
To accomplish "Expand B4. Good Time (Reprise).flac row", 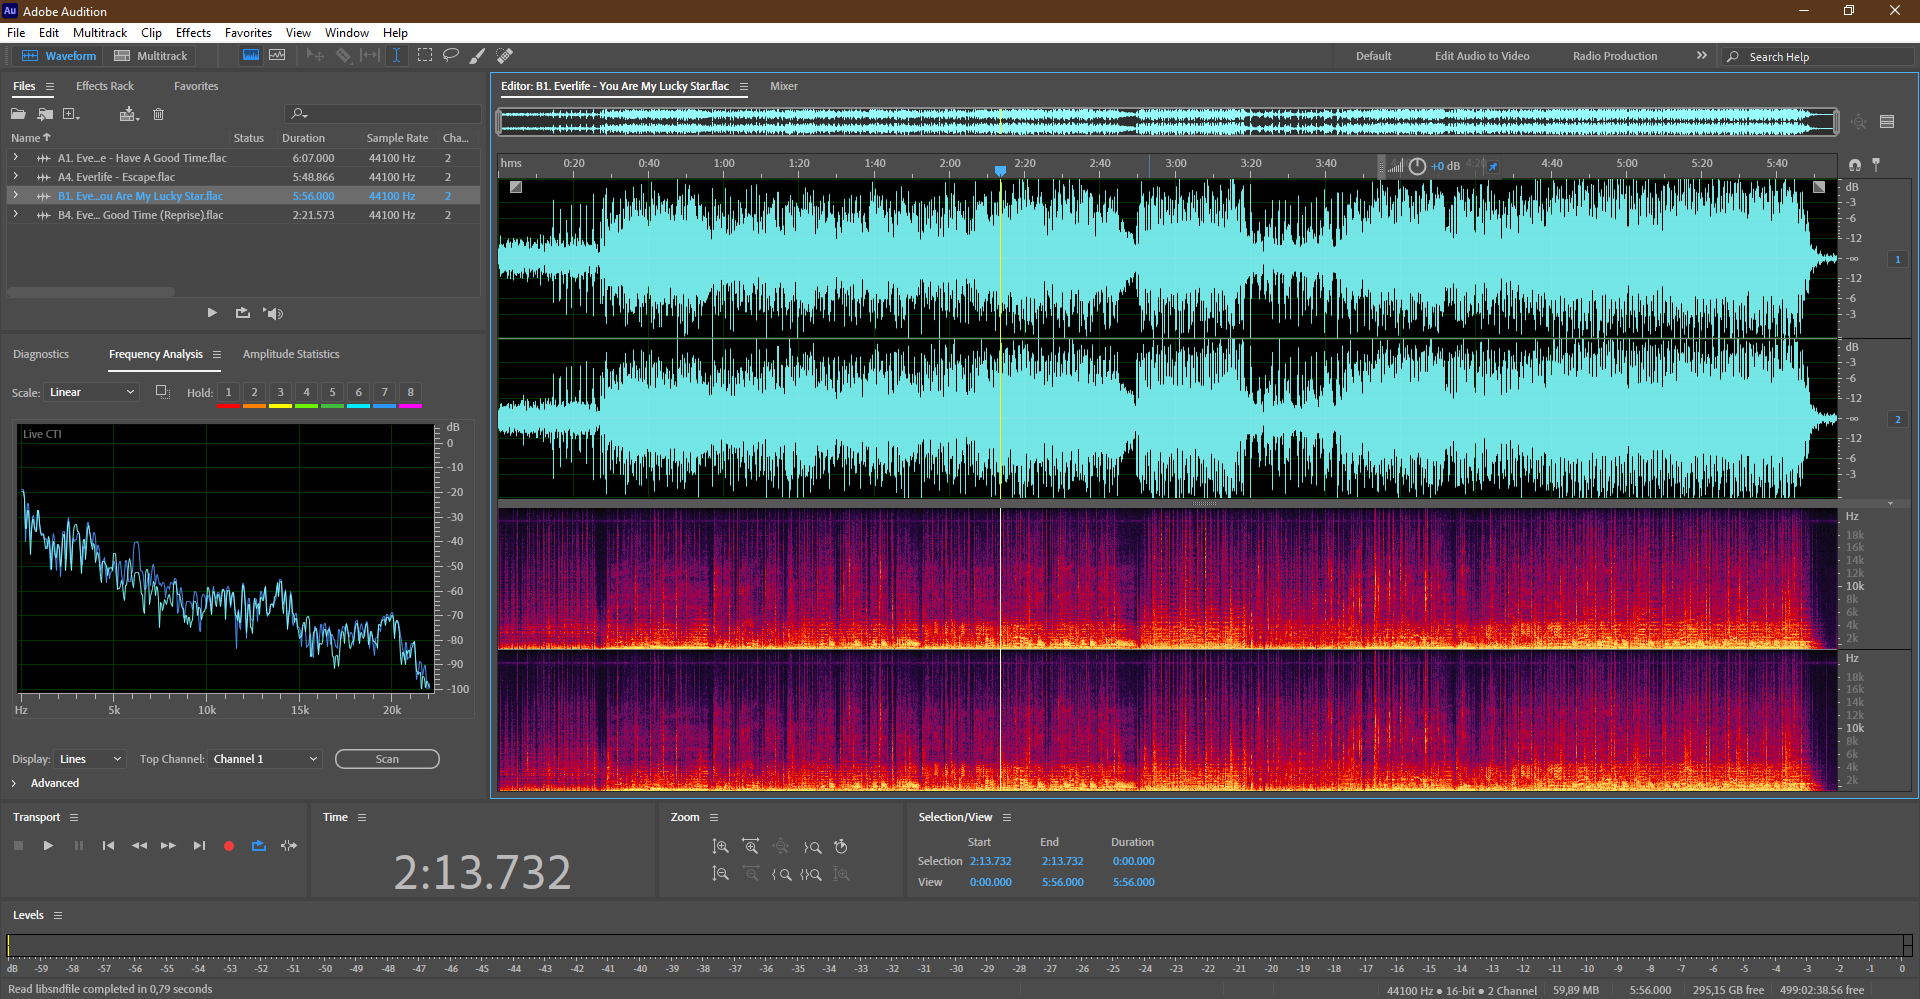I will pos(15,215).
